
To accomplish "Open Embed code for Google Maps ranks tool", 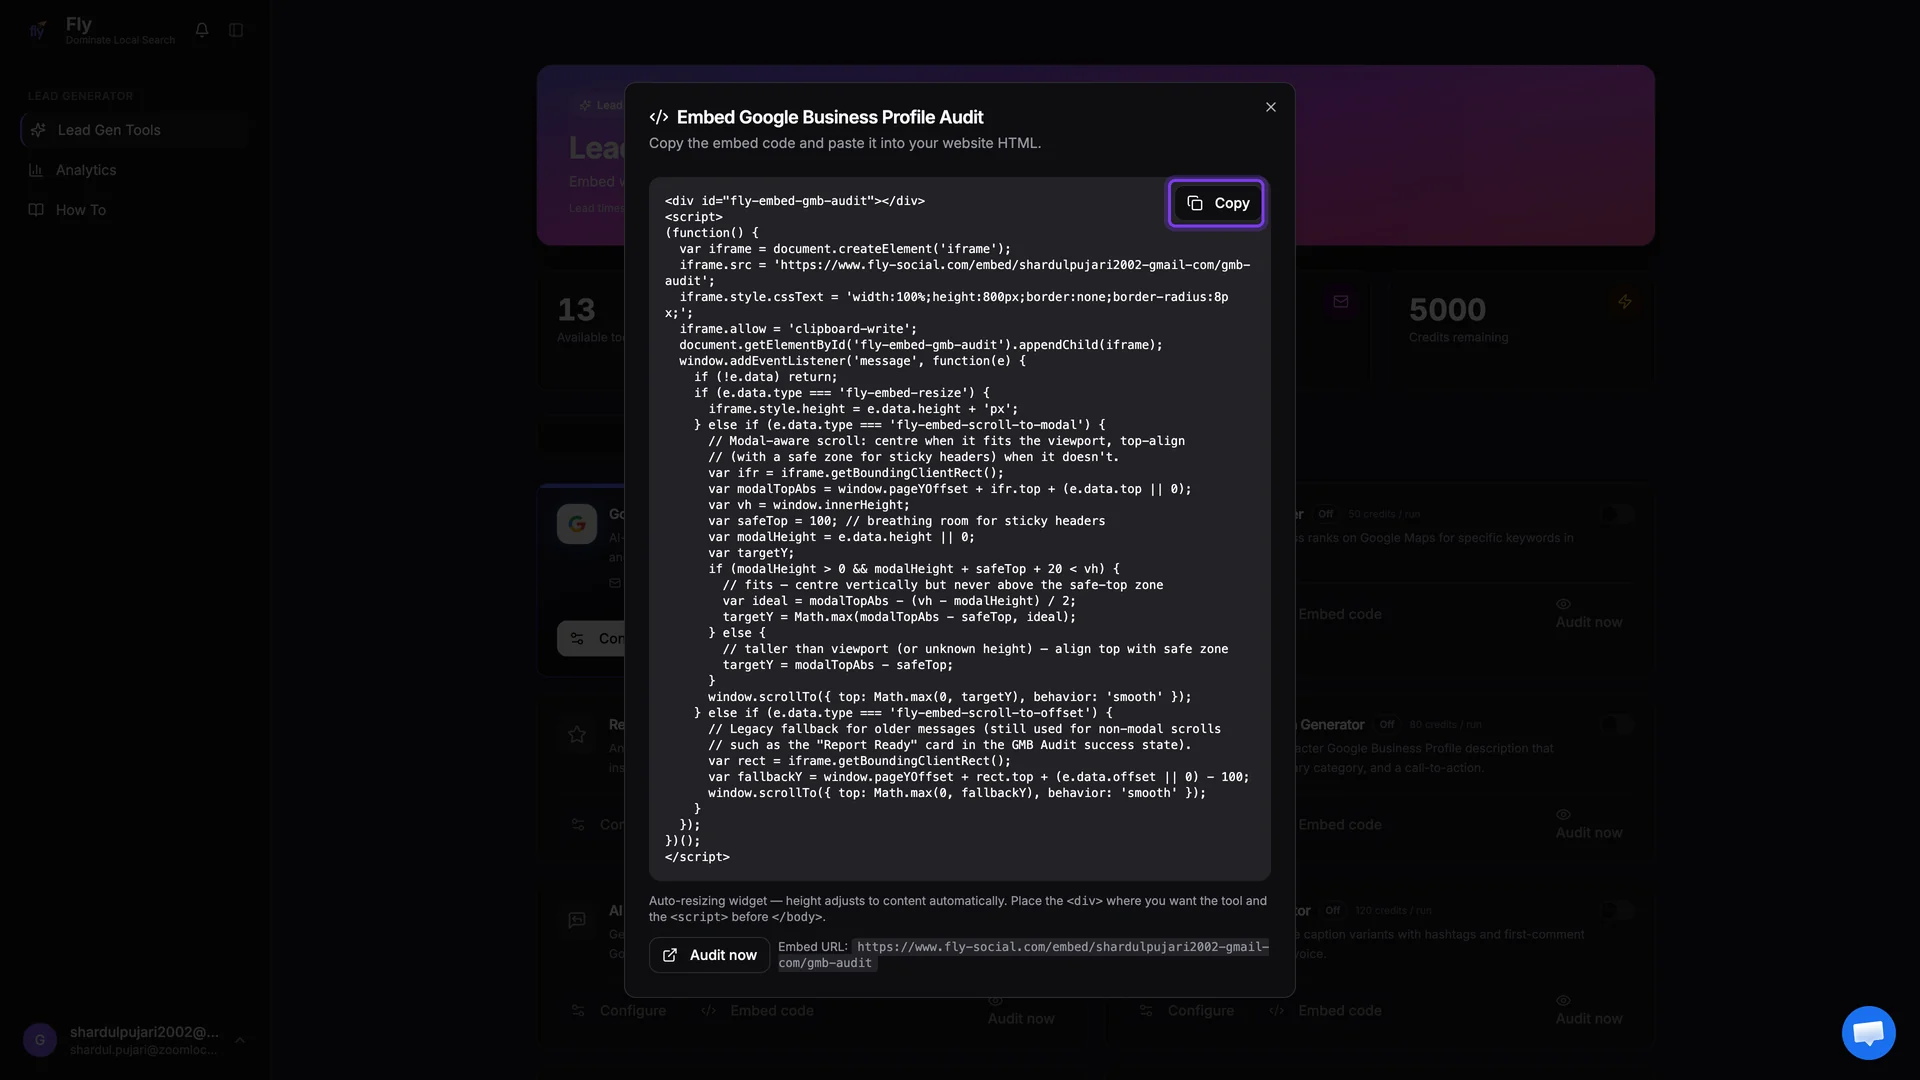I will tap(1339, 614).
